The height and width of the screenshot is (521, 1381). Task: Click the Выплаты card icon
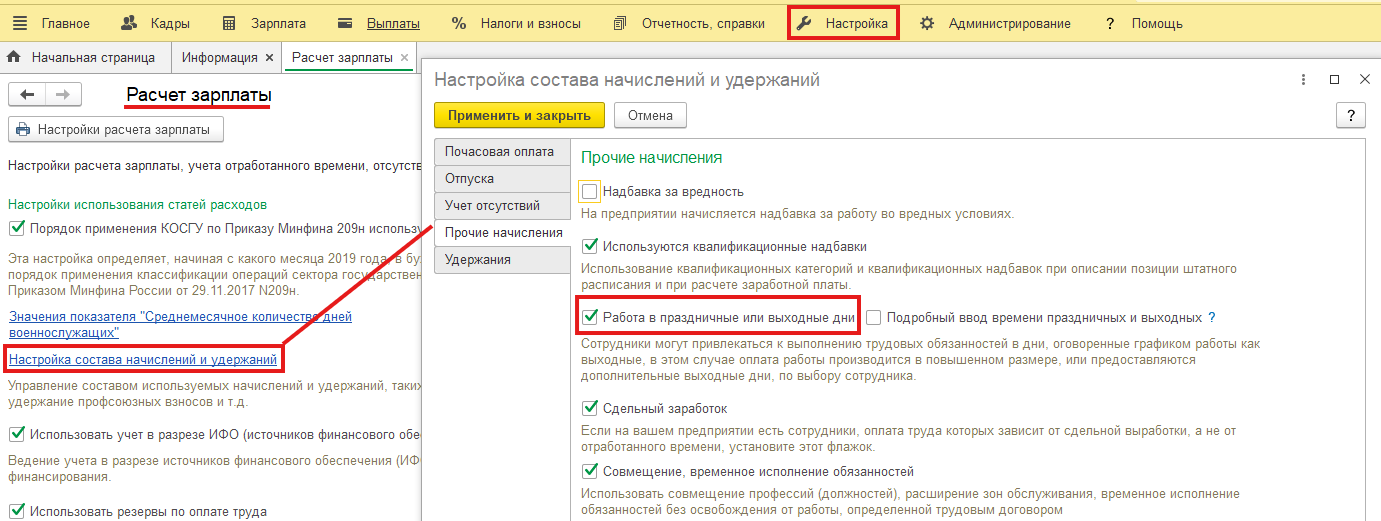click(x=345, y=23)
